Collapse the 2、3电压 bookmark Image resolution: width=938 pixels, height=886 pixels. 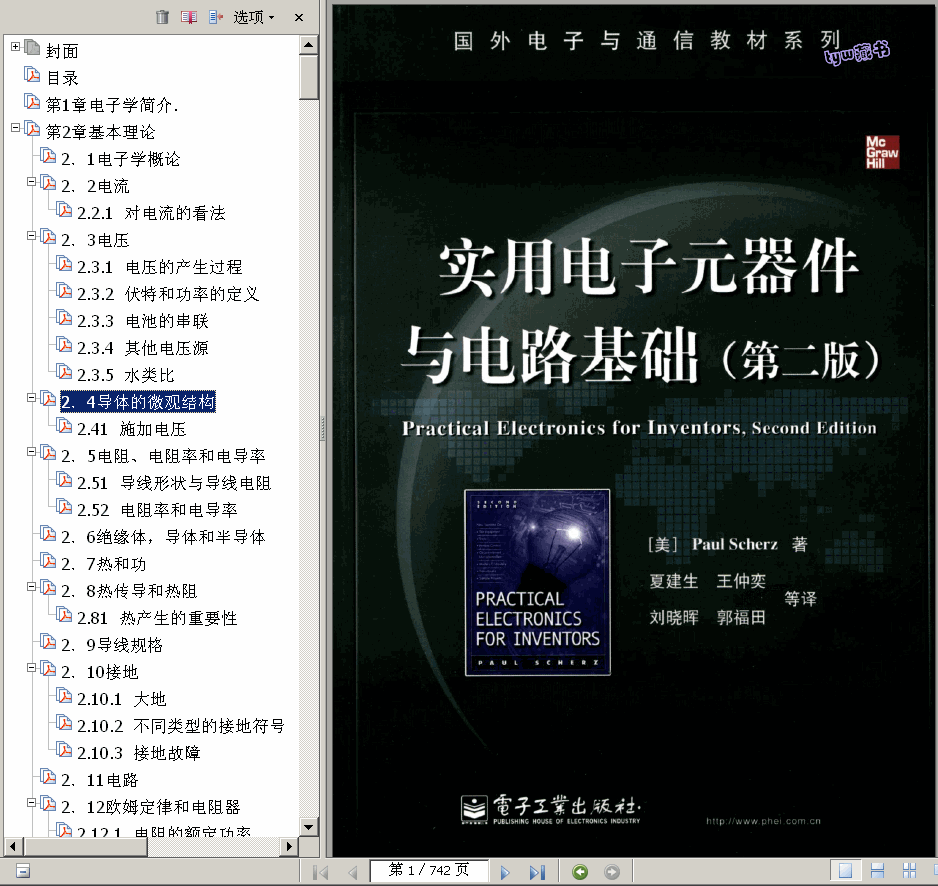32,236
